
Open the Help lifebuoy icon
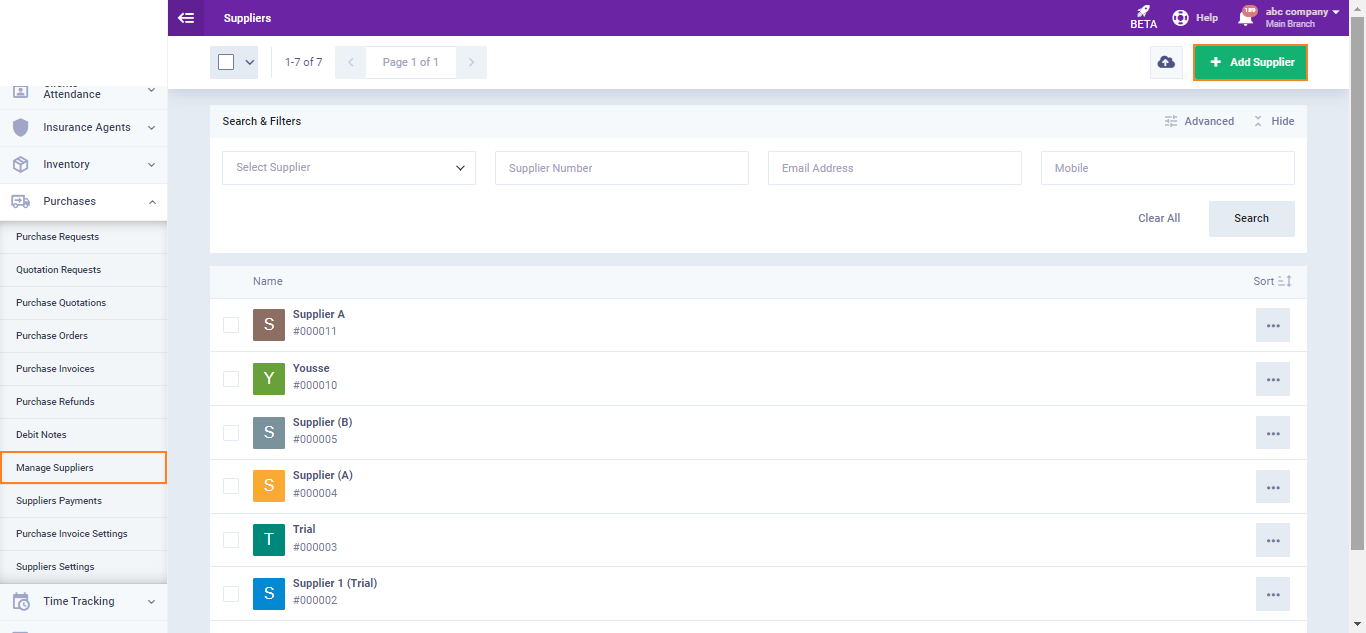(1180, 18)
